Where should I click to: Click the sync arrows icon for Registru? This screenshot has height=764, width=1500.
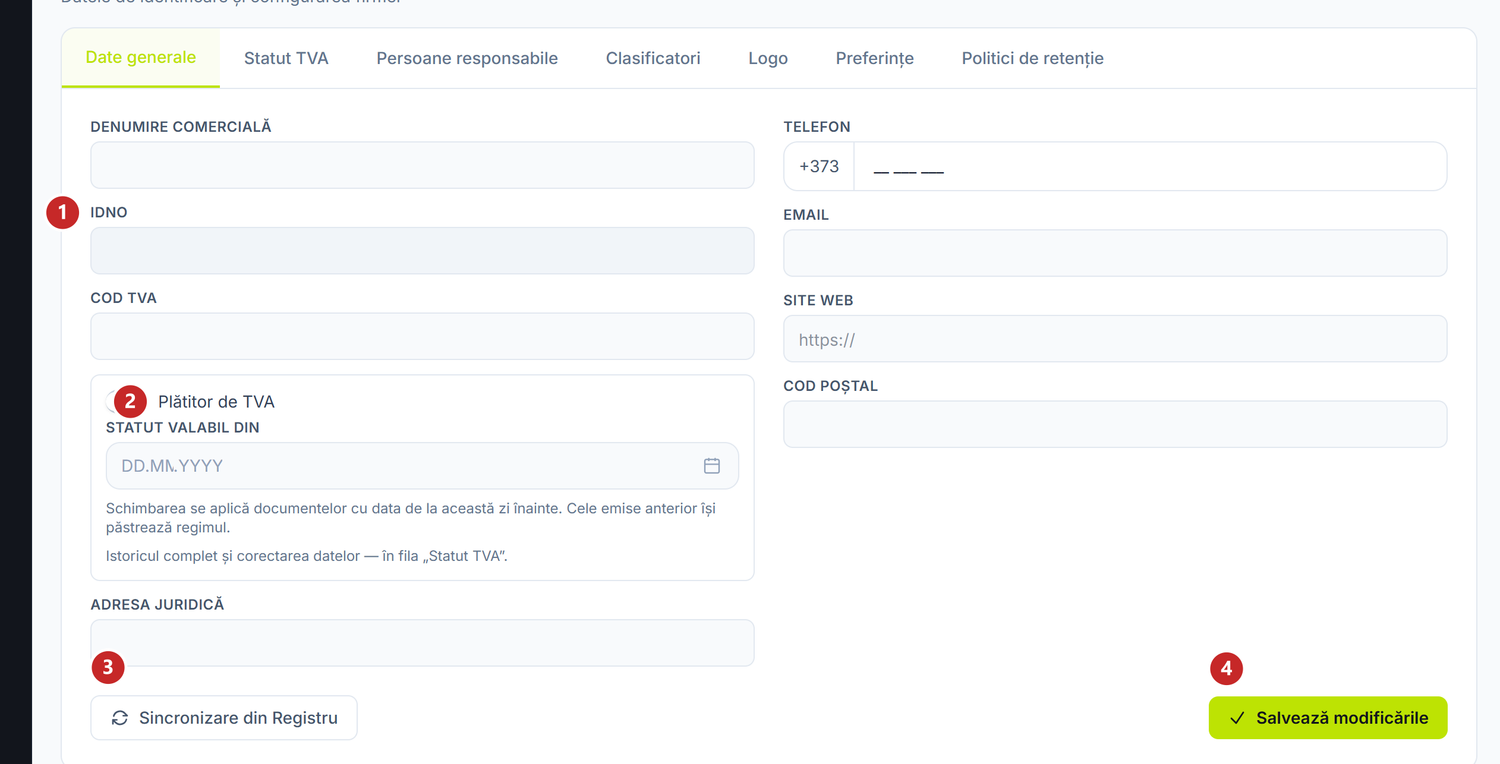pos(120,718)
